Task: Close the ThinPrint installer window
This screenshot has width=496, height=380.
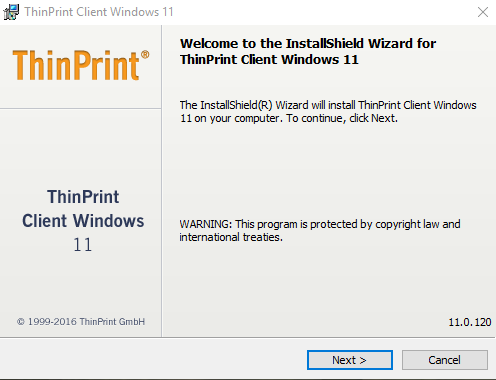Action: (x=483, y=12)
